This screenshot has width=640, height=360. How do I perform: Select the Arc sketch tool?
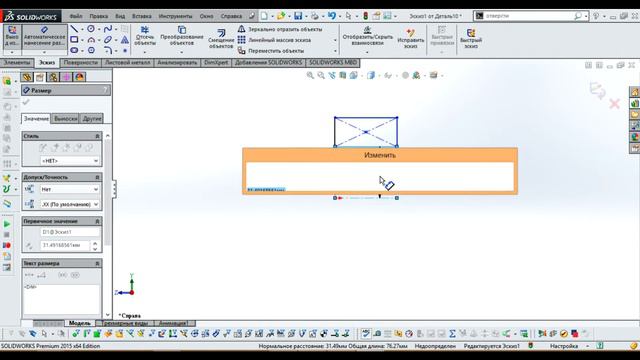pos(91,40)
